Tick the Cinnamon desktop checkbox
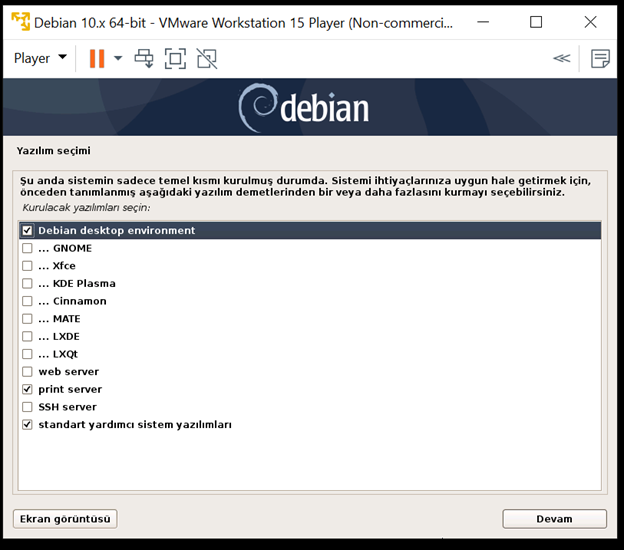Image resolution: width=624 pixels, height=550 pixels. tap(27, 301)
